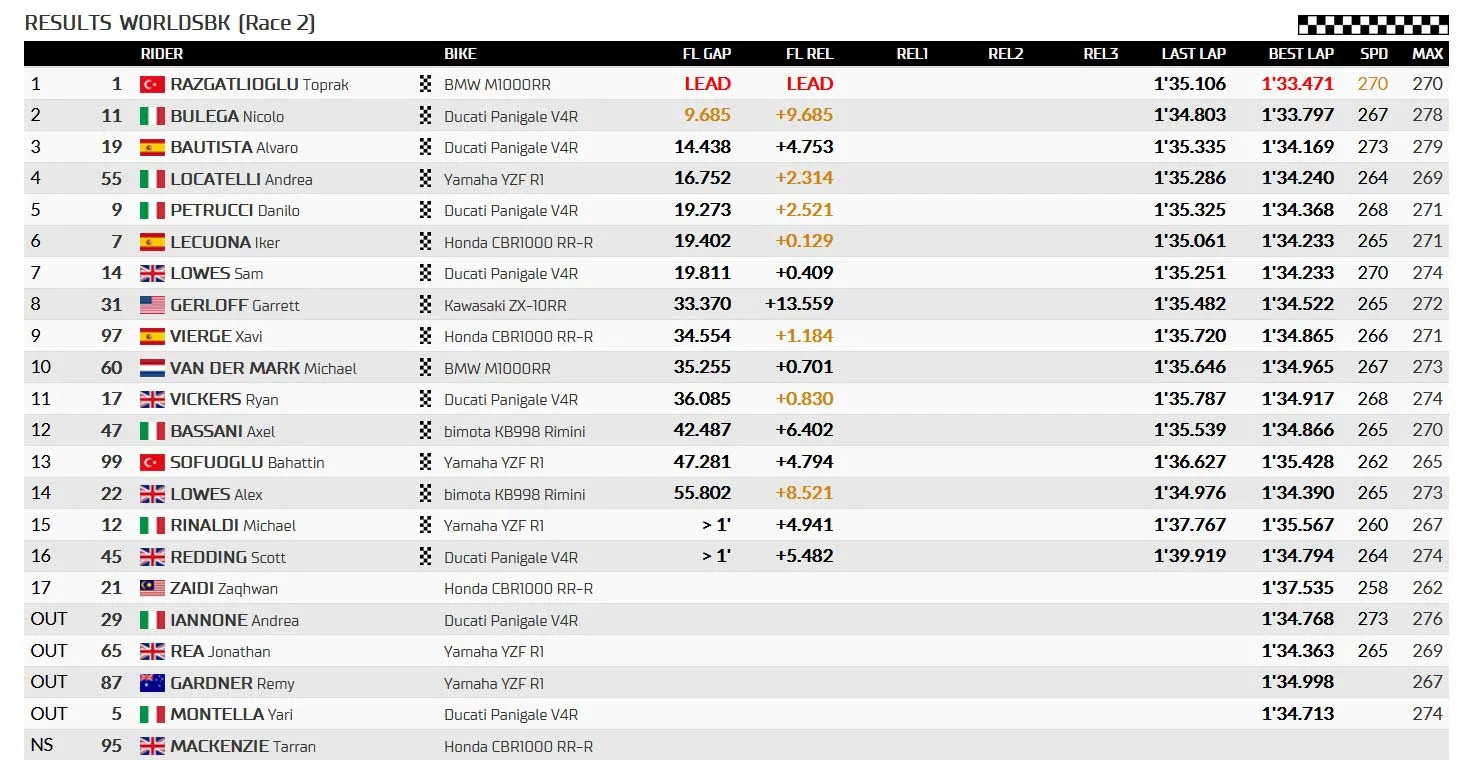The image size is (1465, 769).
Task: Click Gerloff's FL REL value +13.559
Action: pyautogui.click(x=799, y=305)
